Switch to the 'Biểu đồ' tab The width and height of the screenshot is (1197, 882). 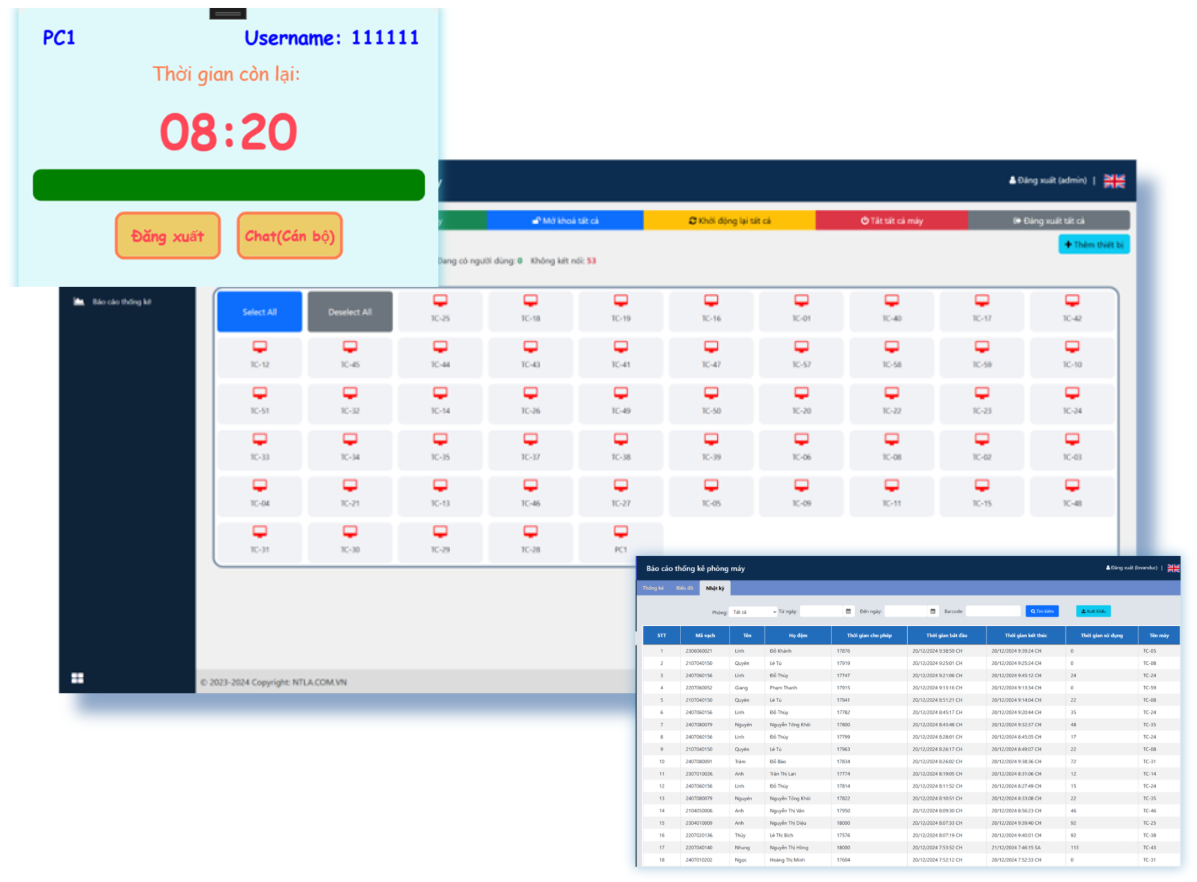pos(684,589)
